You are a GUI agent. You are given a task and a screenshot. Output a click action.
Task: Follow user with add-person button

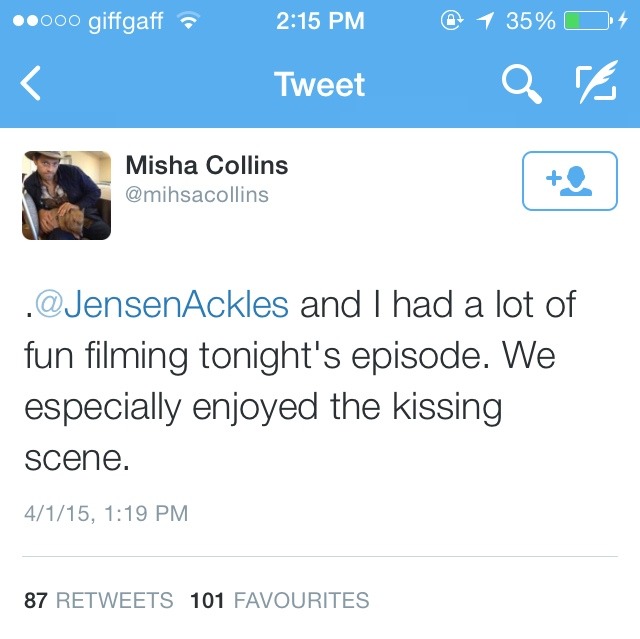(x=570, y=181)
